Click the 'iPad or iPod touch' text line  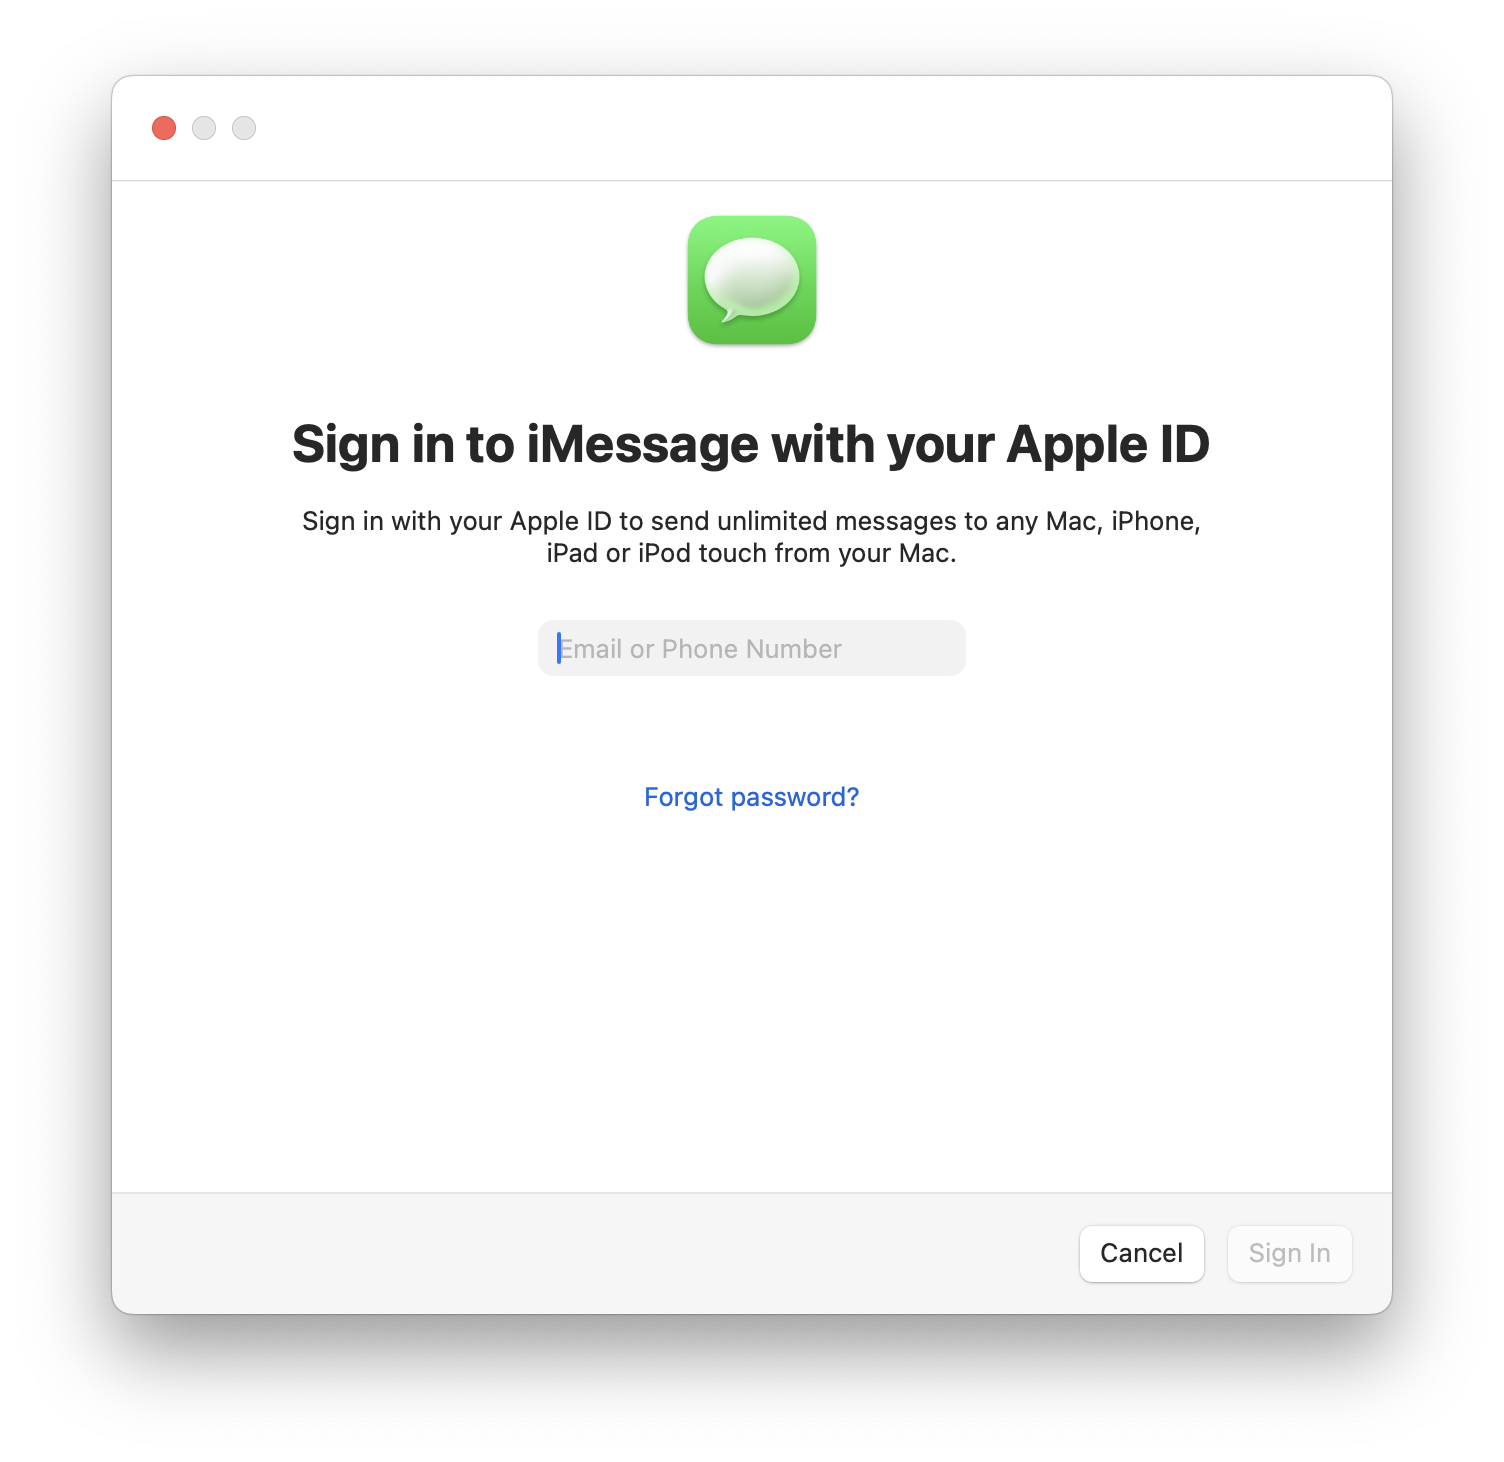pos(752,553)
